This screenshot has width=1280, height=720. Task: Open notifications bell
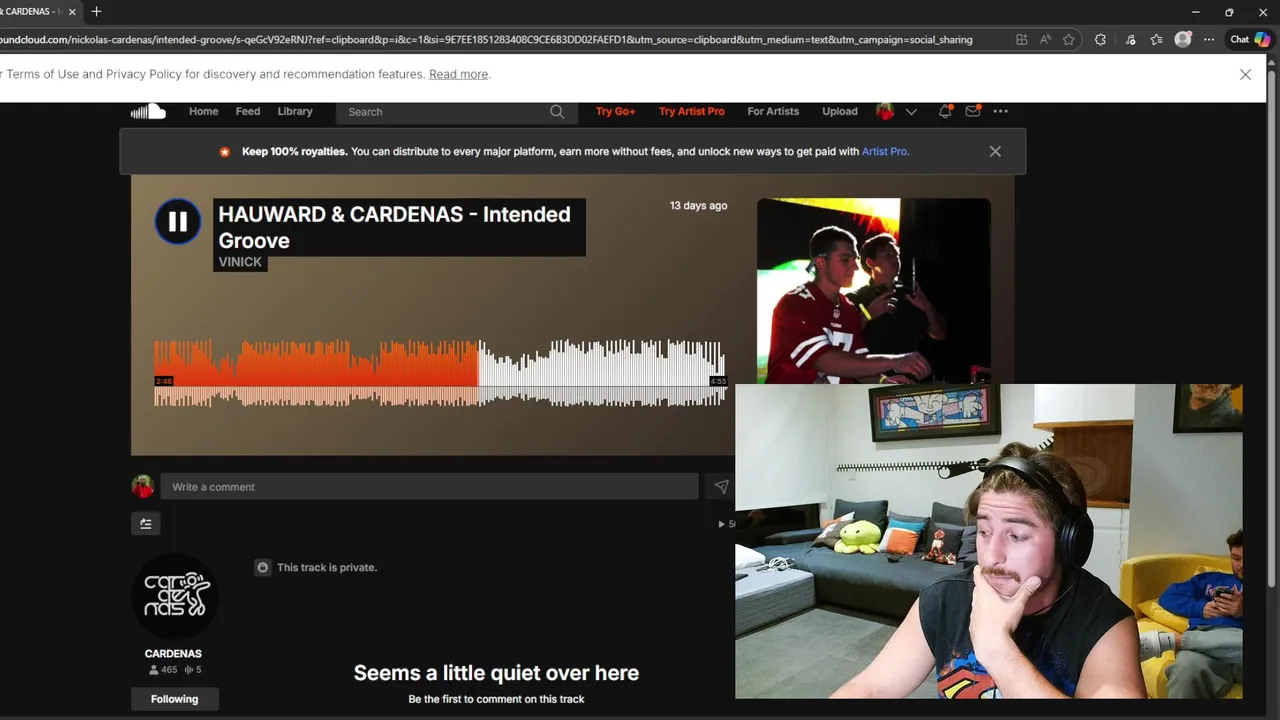[x=945, y=111]
